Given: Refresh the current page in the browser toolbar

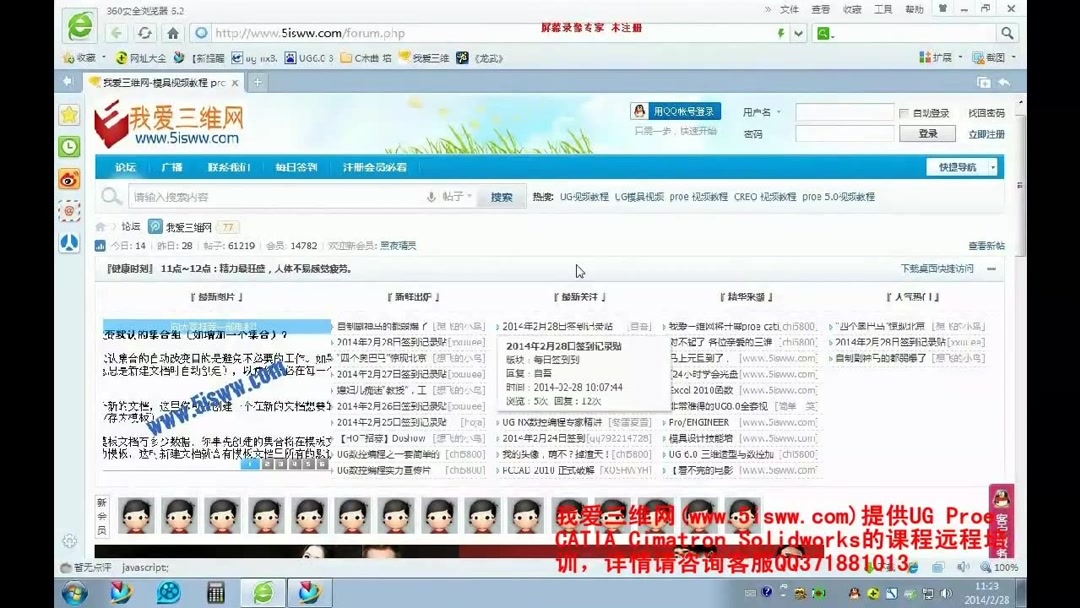Looking at the screenshot, I should tap(146, 33).
